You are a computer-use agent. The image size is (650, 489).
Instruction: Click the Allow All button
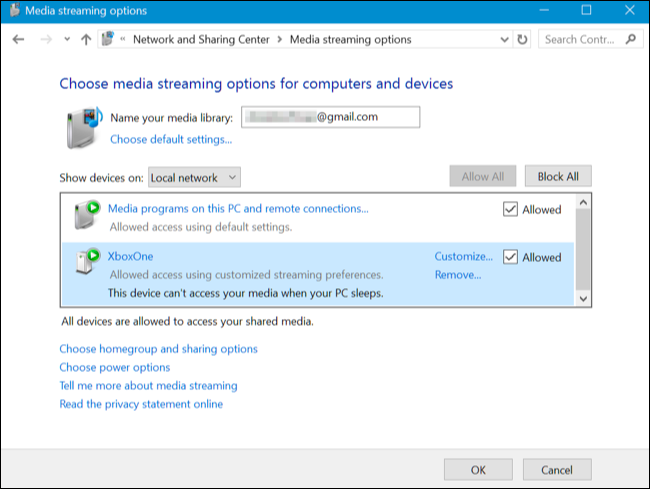tap(483, 177)
